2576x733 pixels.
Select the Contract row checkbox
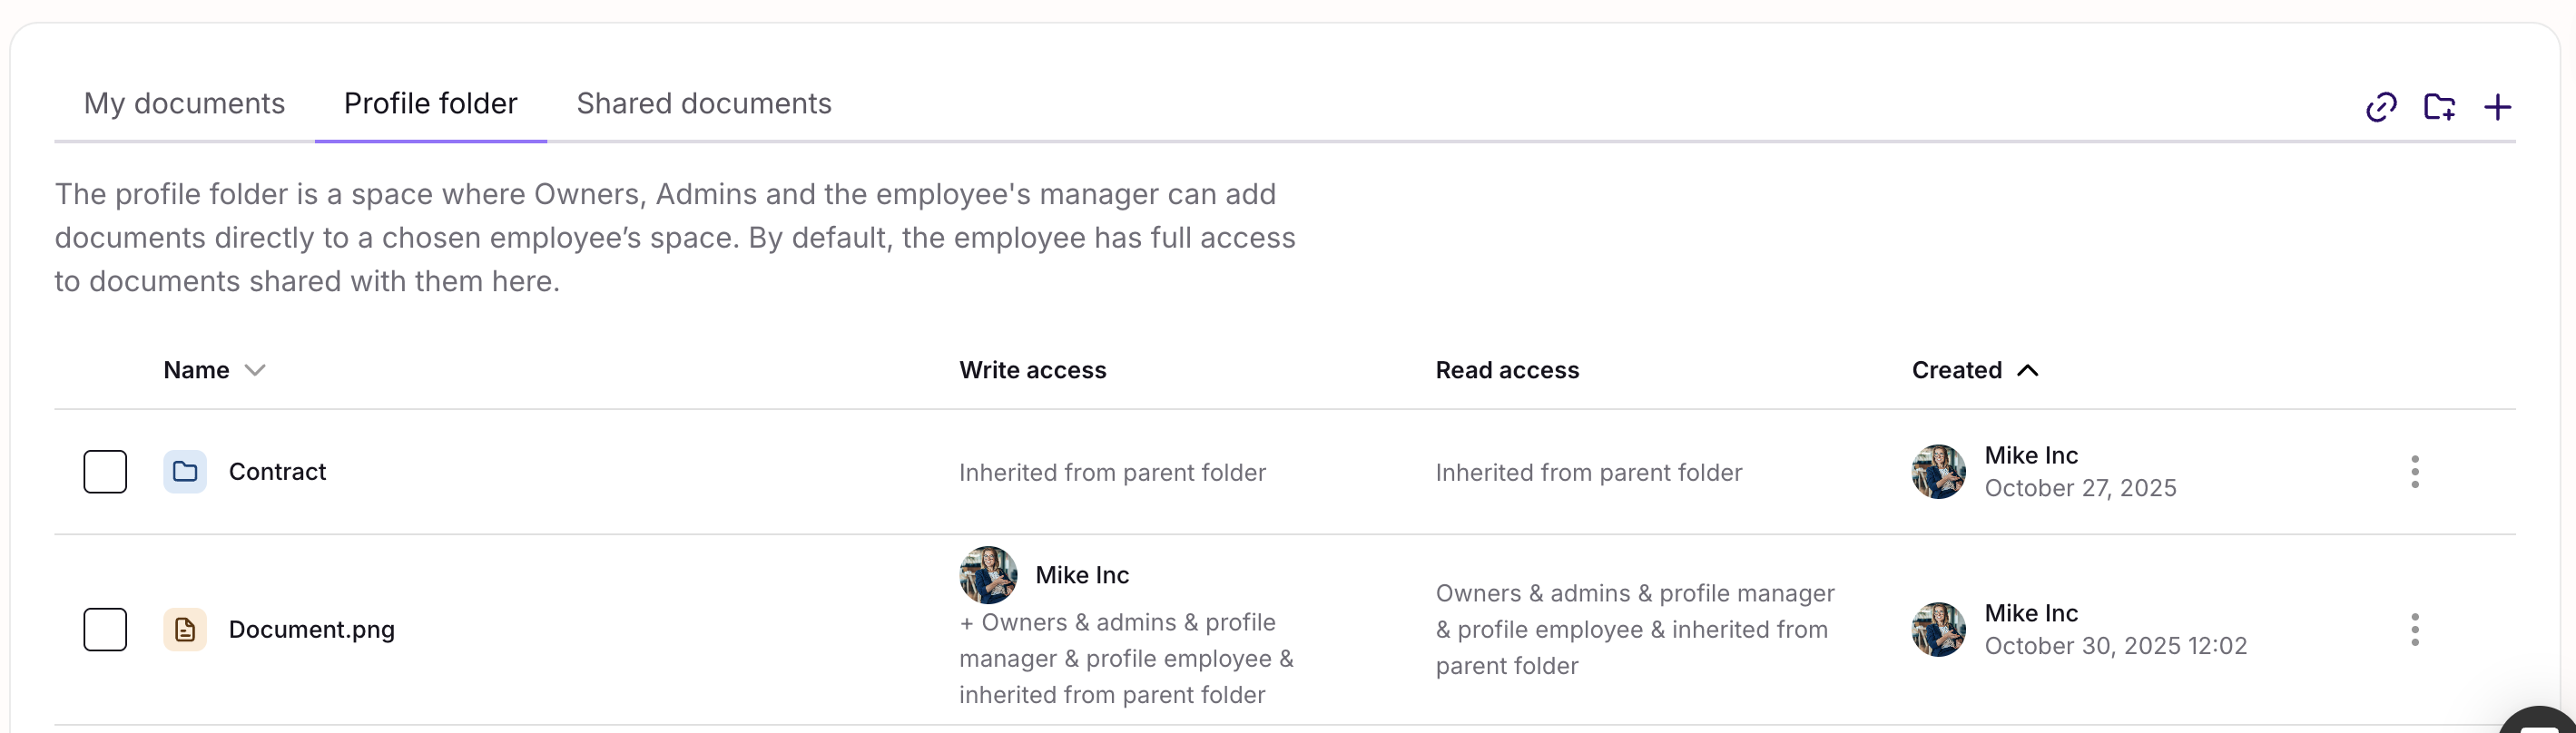coord(105,472)
